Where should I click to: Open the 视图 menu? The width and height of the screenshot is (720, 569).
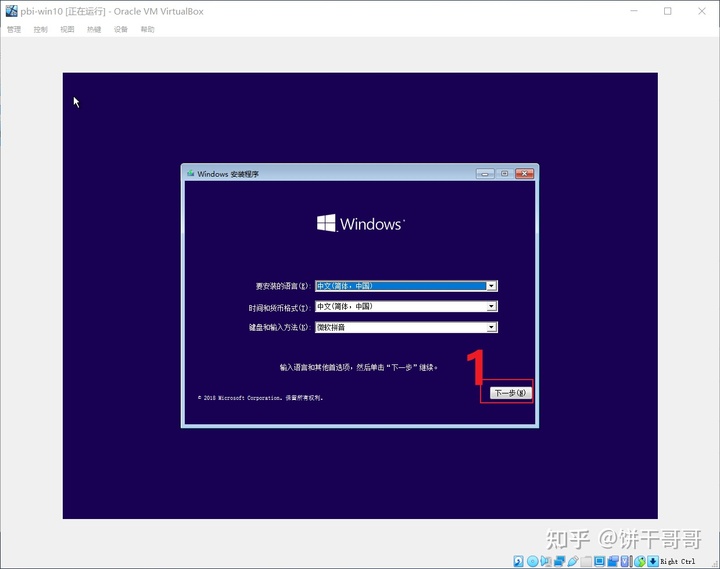(x=67, y=29)
